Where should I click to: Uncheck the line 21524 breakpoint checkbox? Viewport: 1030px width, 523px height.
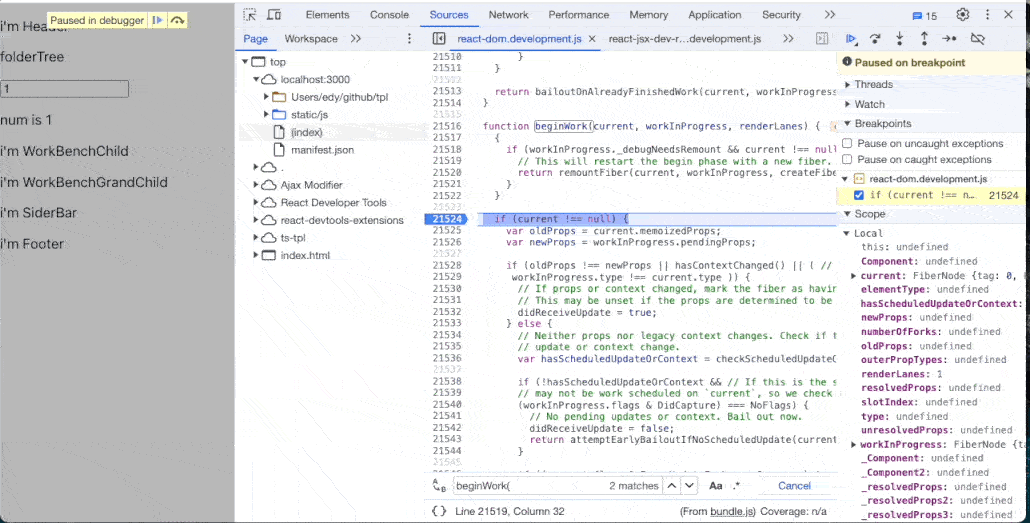[x=859, y=195]
